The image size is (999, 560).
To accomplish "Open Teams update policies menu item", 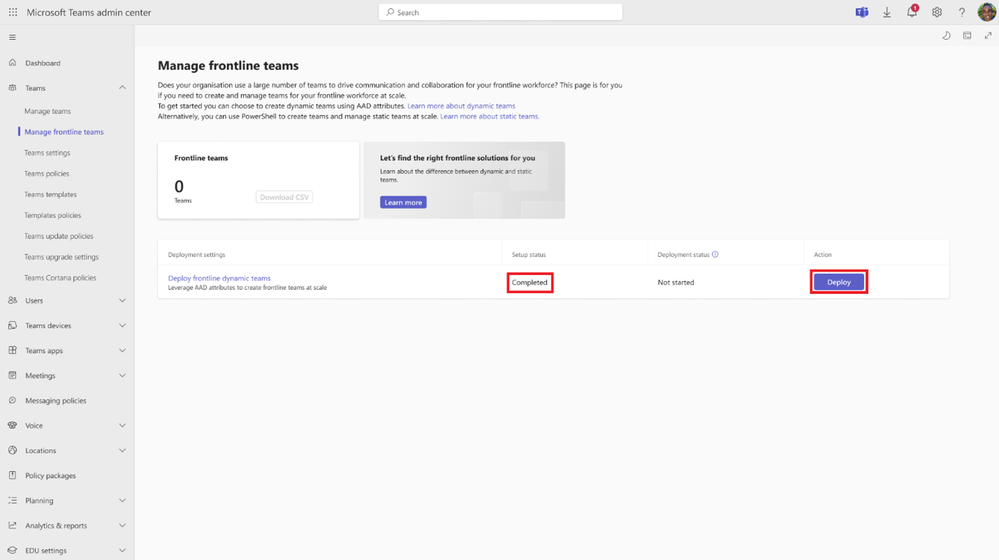I will tap(59, 236).
